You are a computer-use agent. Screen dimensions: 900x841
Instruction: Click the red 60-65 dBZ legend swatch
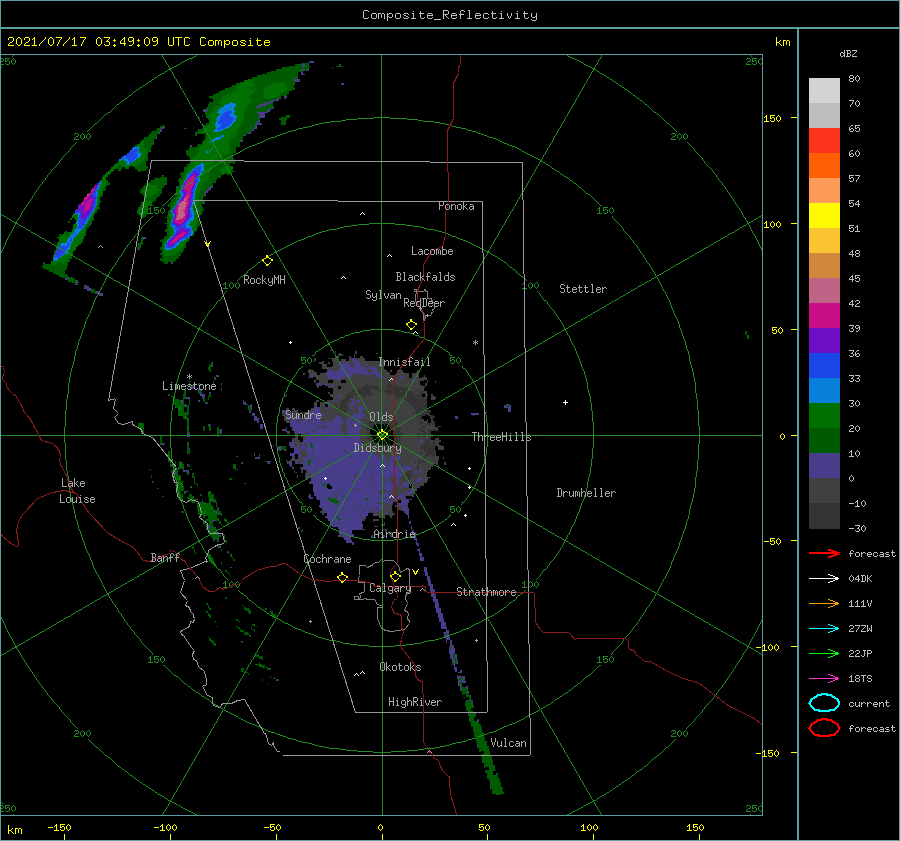click(x=824, y=141)
